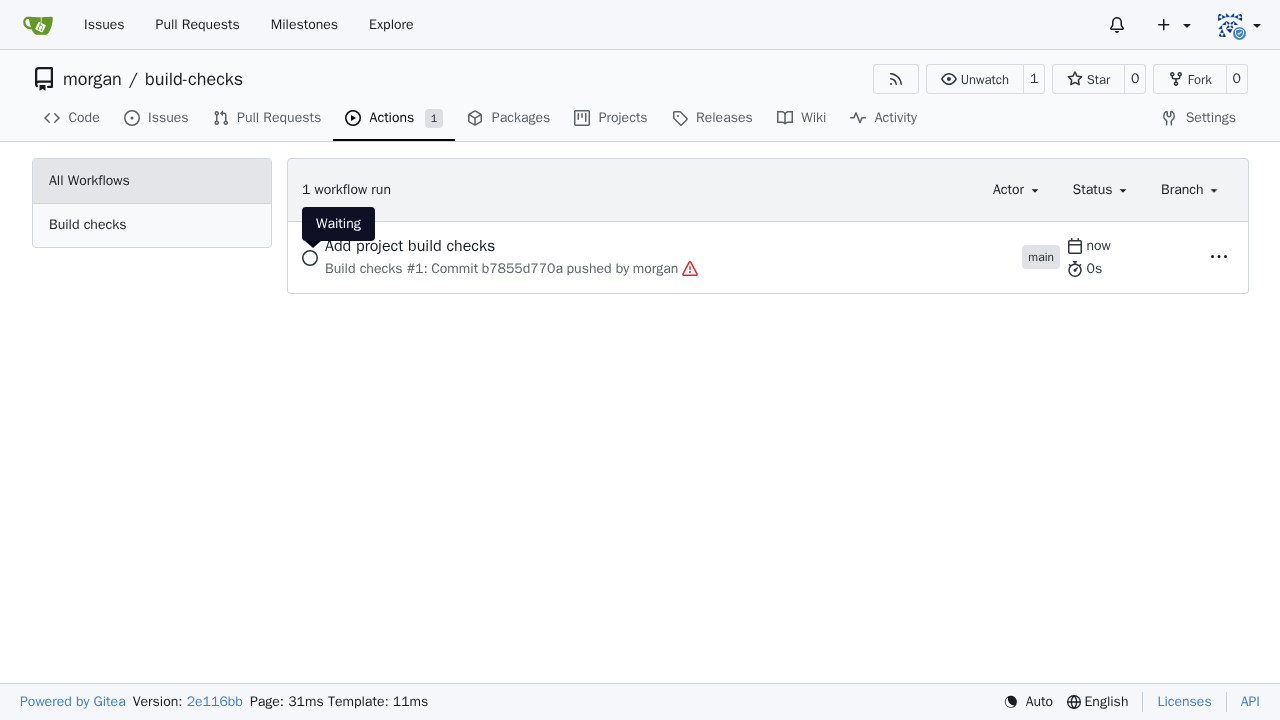The image size is (1280, 720).
Task: Open the Add project build checks run
Action: (410, 246)
